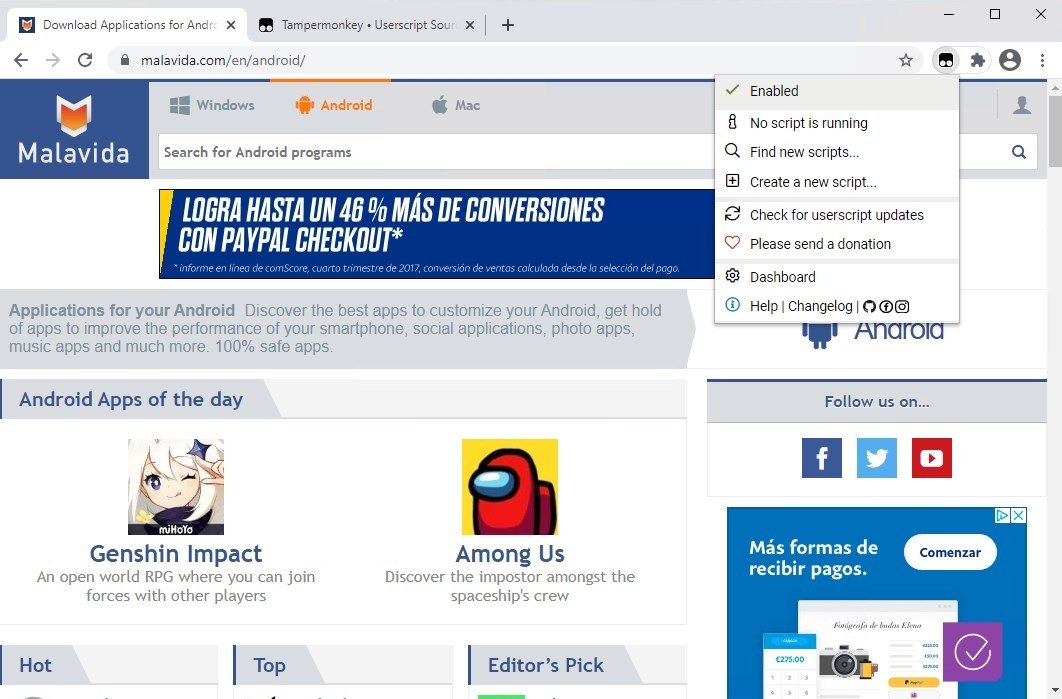Switch to the Windows platform tab

(212, 105)
